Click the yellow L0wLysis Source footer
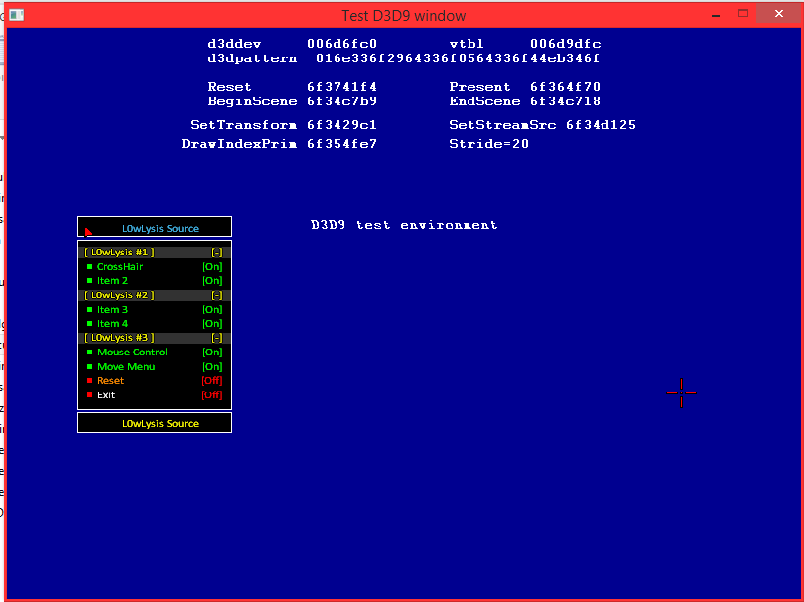Screen dimensions: 804x602 click(154, 423)
